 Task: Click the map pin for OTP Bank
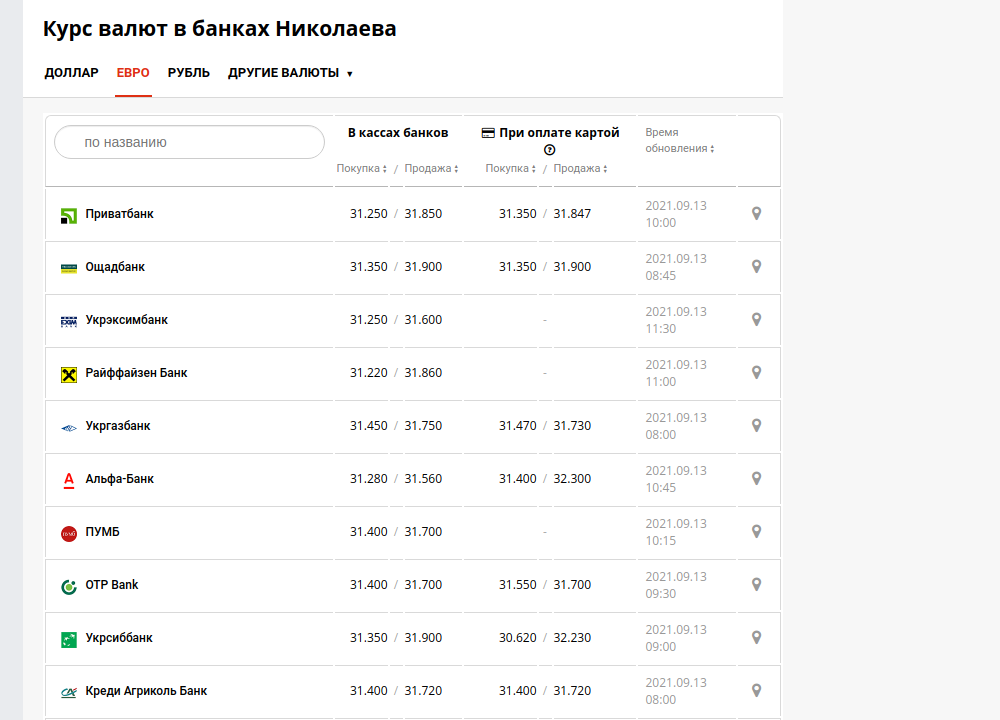756,584
